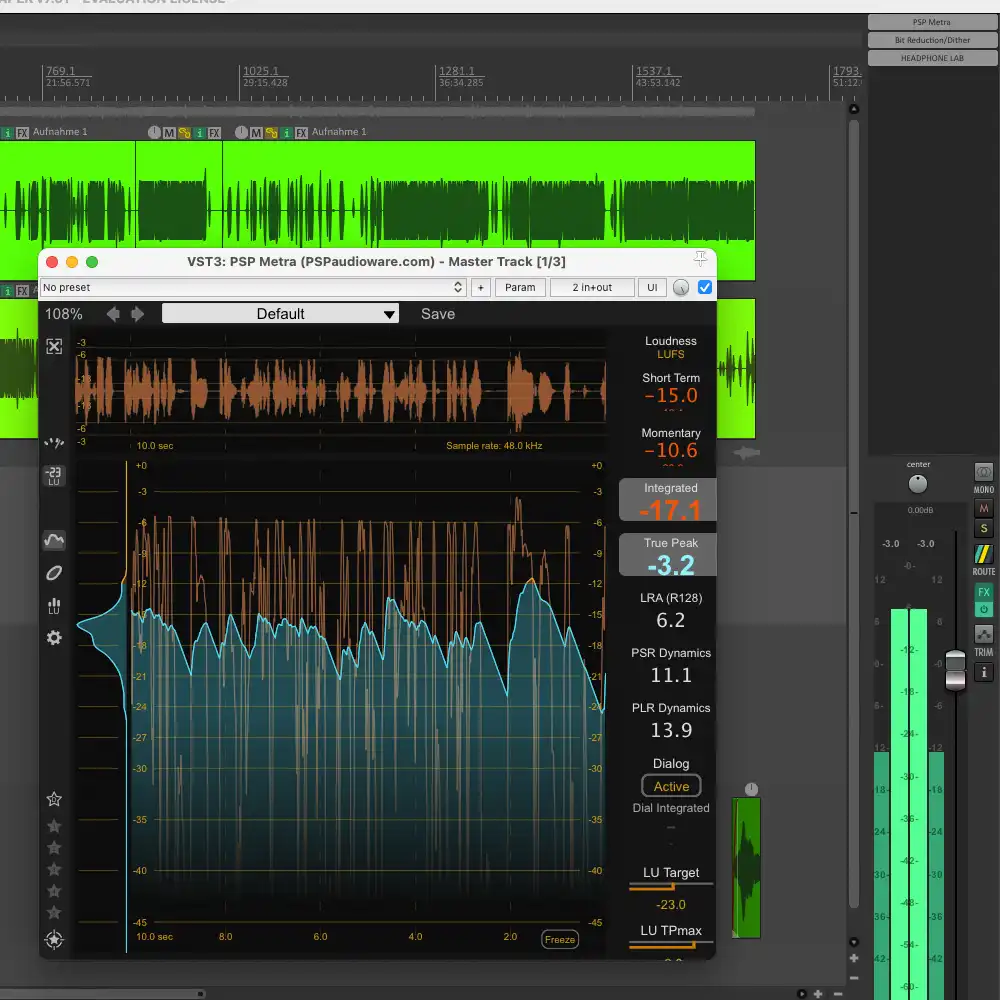Click the pin icon on PSP Metra window
Viewport: 1000px width, 1000px height.
(700, 258)
